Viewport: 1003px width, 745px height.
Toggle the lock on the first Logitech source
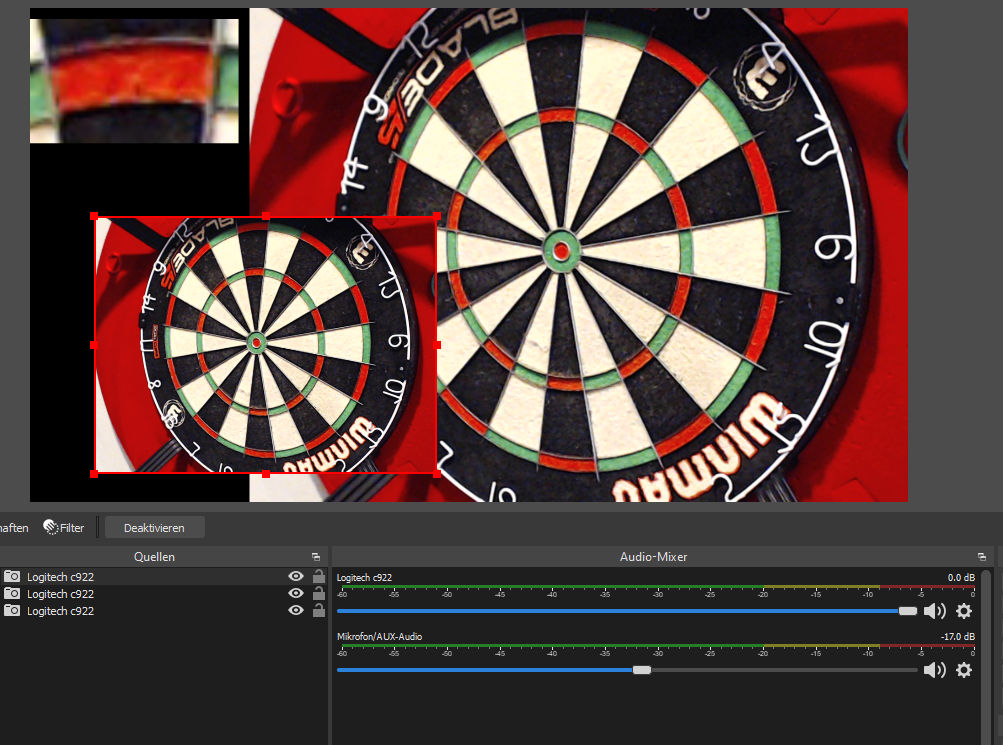tap(318, 577)
